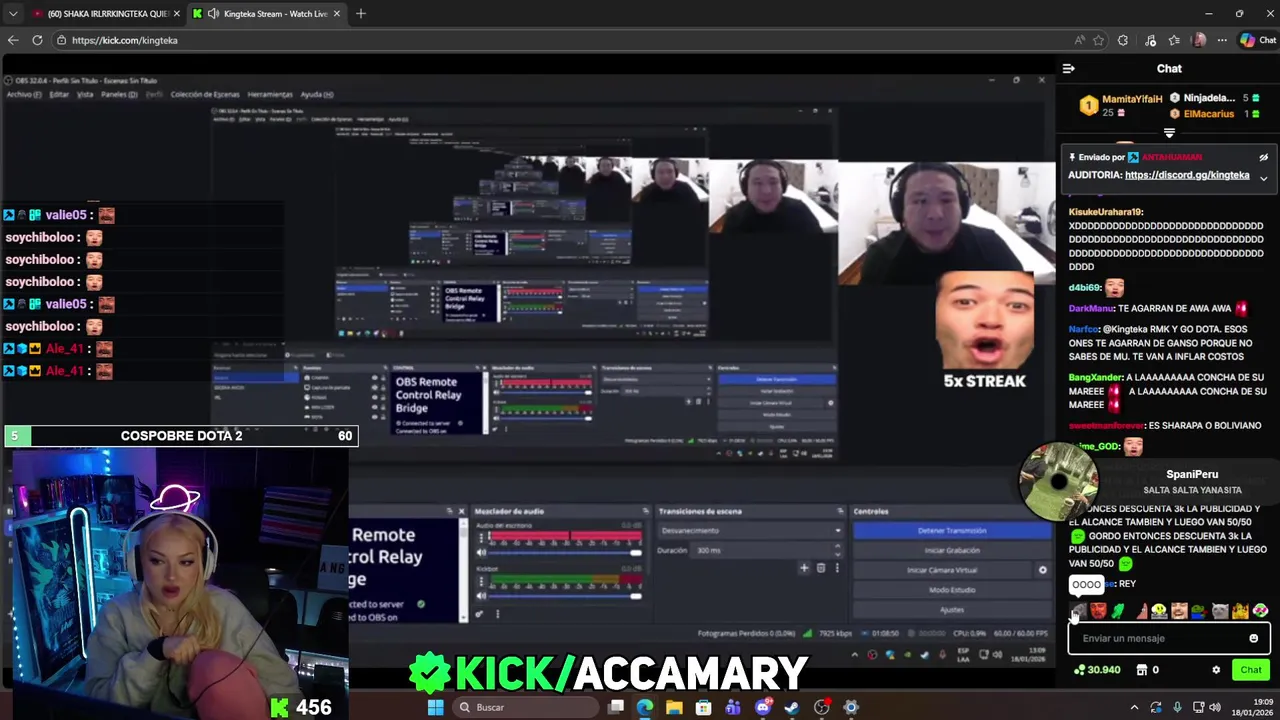Insert the laughing man face emote
Image resolution: width=1280 pixels, height=720 pixels.
coord(1179,611)
